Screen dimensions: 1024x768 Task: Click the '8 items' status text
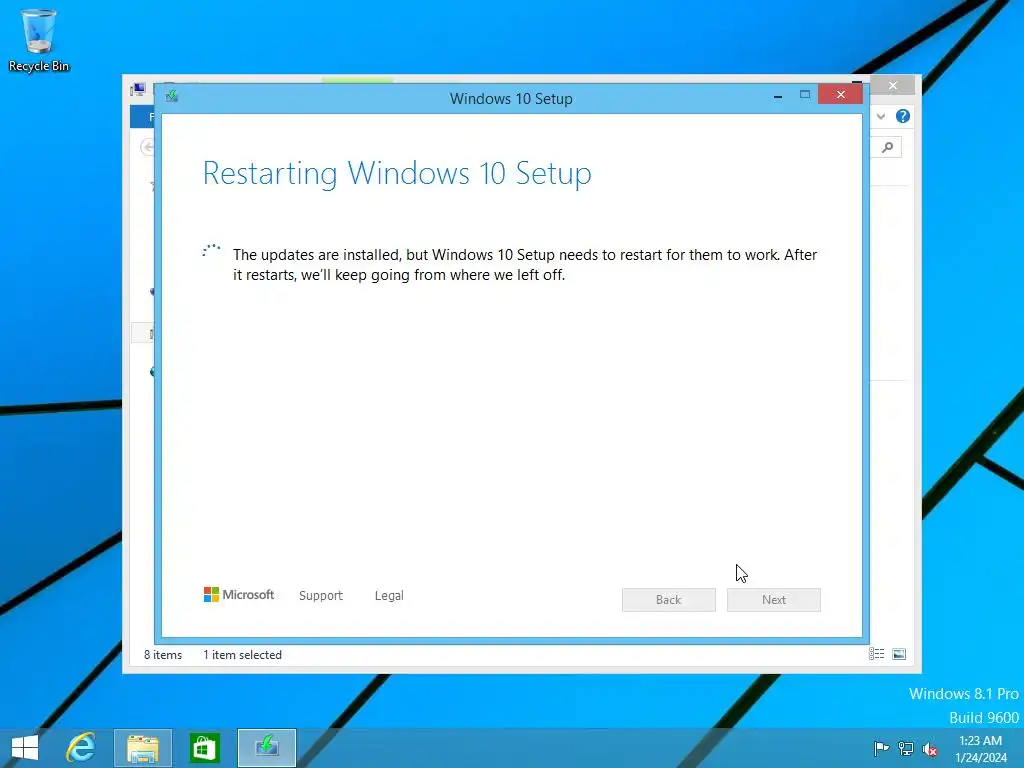(163, 654)
